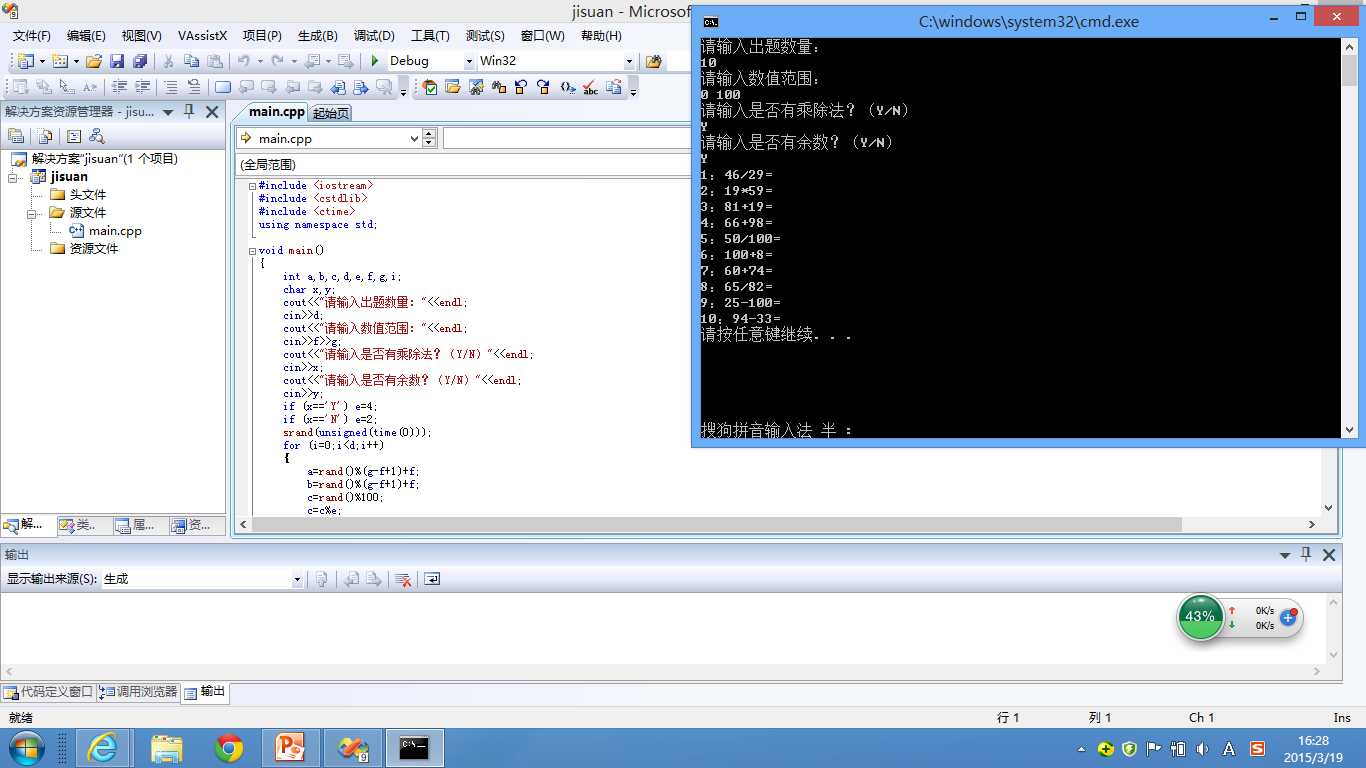
Task: Switch to the 起始页 tab
Action: click(x=331, y=113)
